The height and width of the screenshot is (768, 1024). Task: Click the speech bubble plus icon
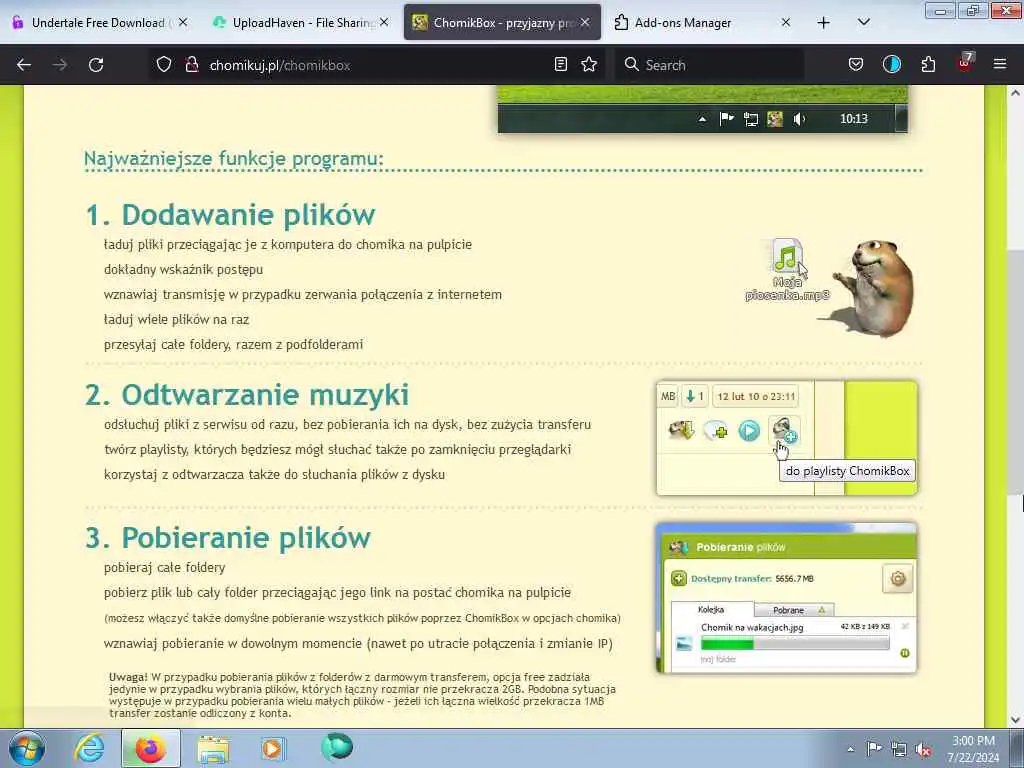pos(716,431)
